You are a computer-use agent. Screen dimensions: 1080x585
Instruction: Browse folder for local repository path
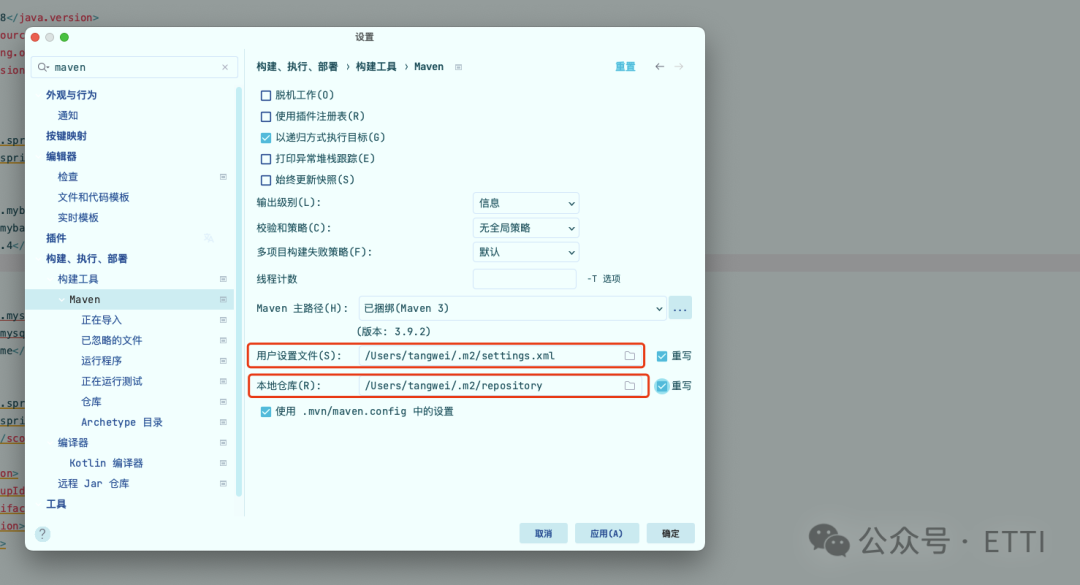[x=630, y=386]
